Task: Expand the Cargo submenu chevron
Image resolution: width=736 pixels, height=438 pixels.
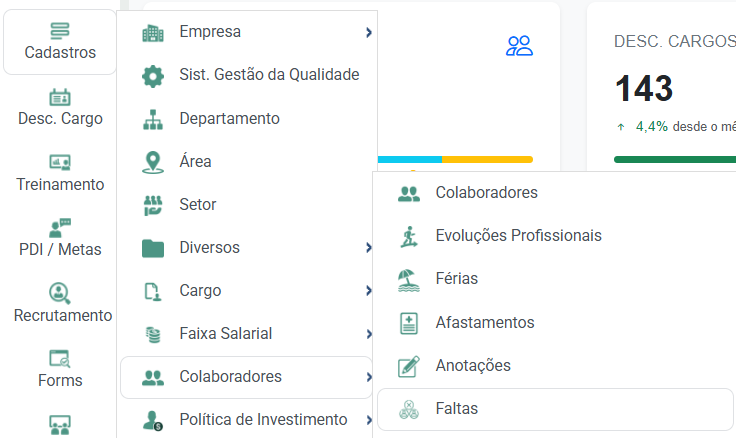Action: tap(369, 291)
